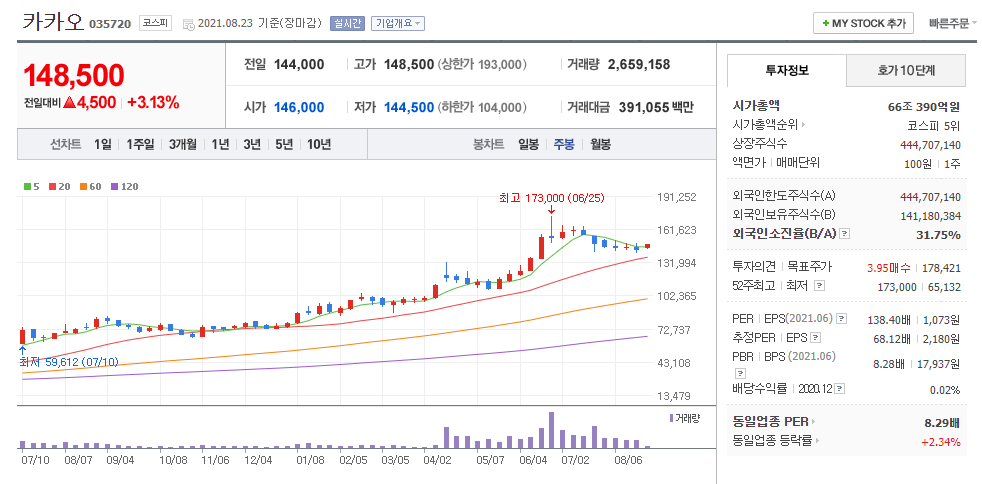Click the calendar clock icon before the date
The width and height of the screenshot is (982, 484).
point(189,24)
